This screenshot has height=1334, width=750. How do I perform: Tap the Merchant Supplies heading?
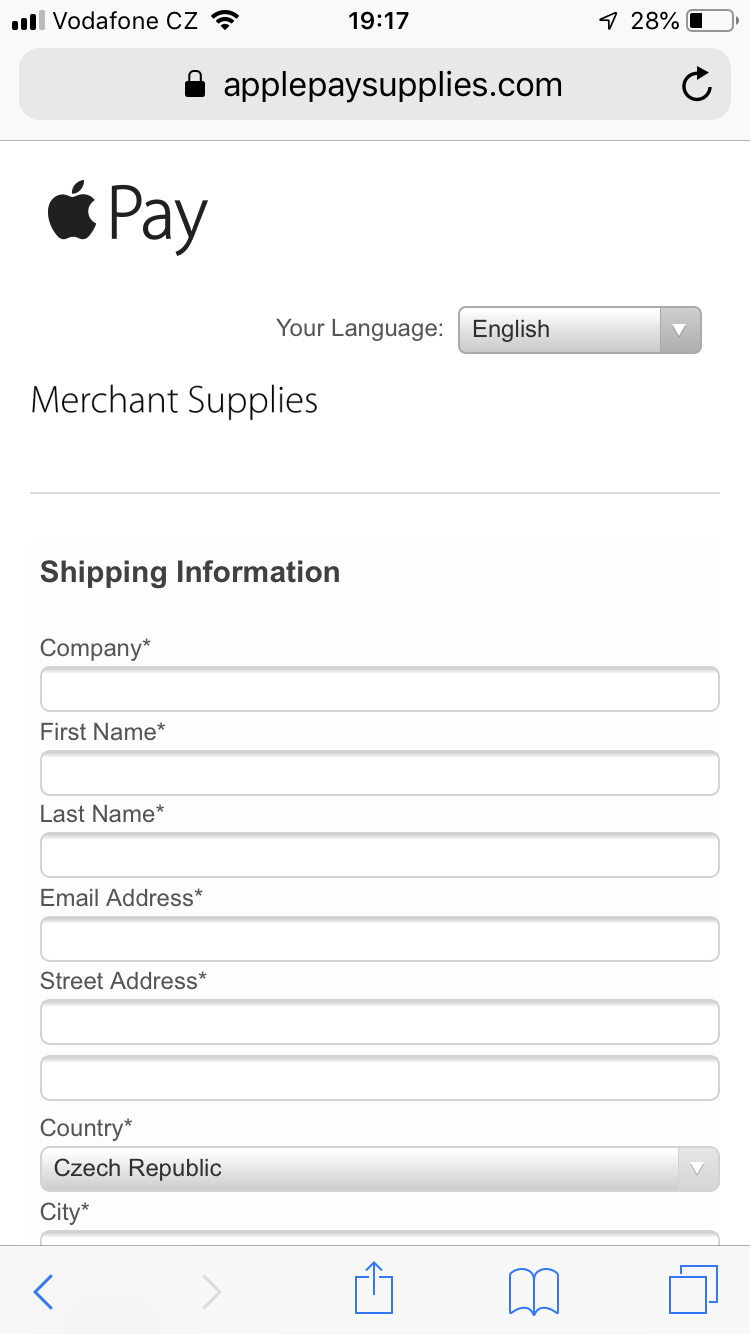point(175,401)
